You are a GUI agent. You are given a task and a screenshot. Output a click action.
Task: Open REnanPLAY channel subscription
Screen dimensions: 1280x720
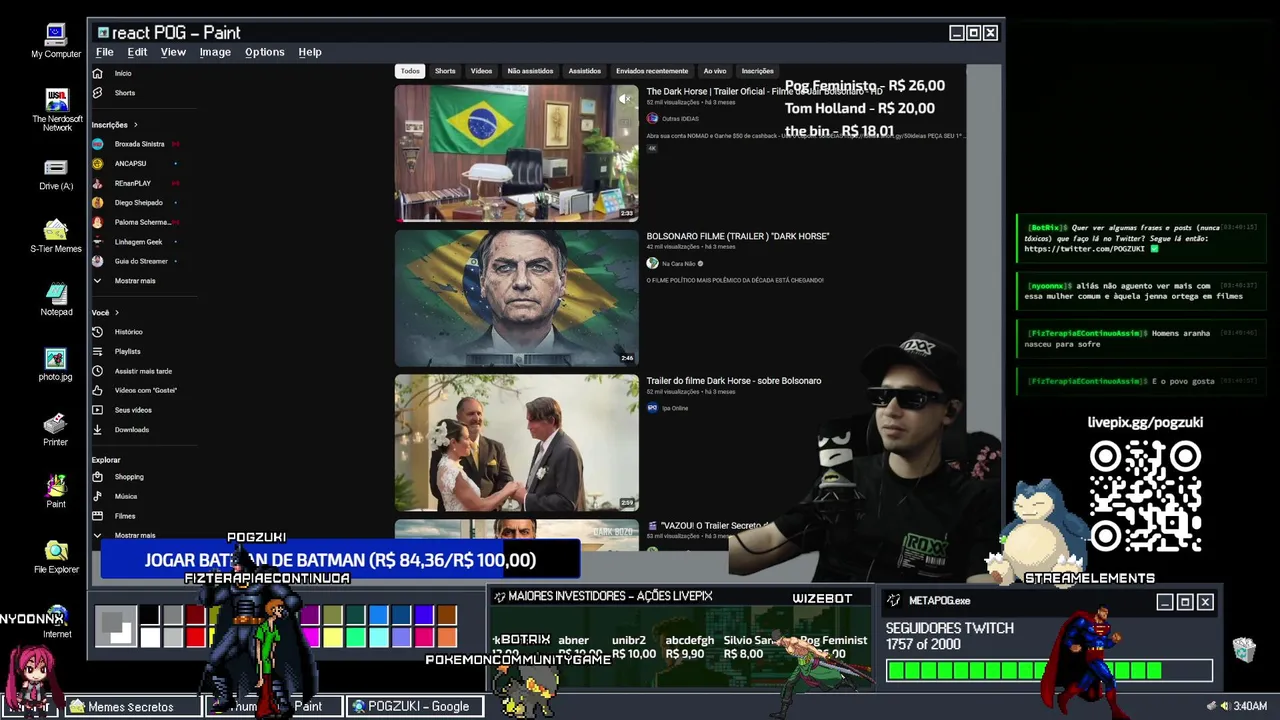coord(136,183)
